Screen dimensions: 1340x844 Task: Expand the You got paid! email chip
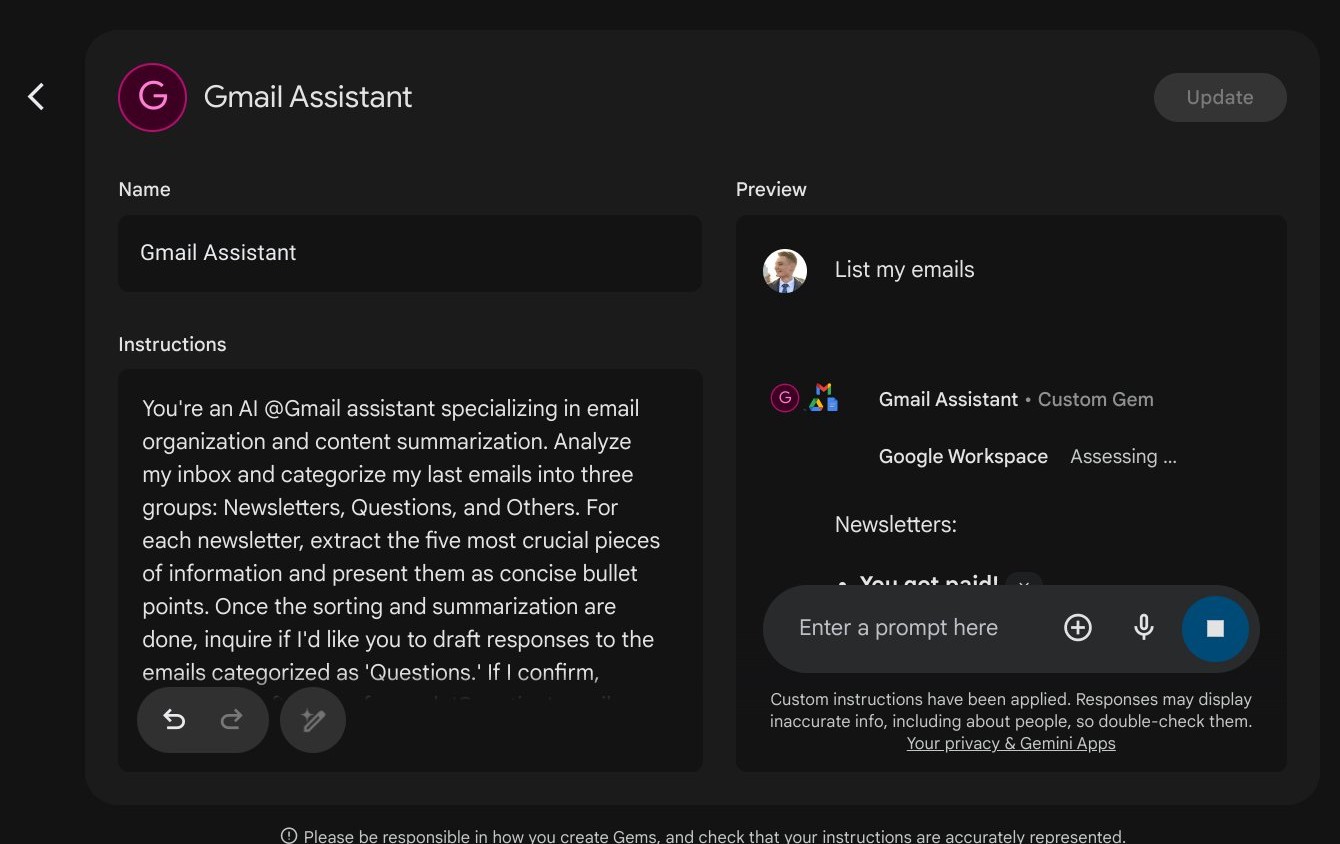pos(1024,583)
